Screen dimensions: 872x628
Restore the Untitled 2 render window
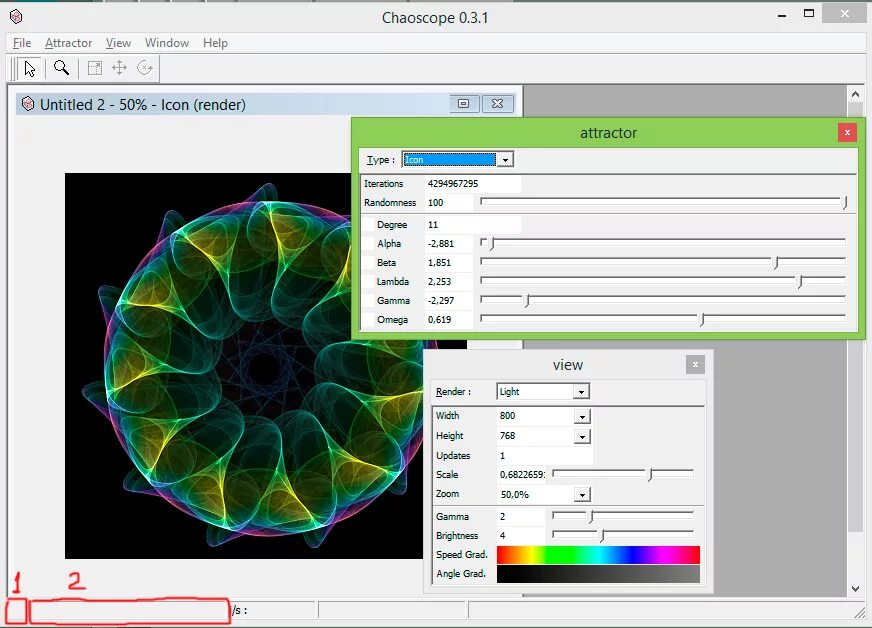click(x=464, y=103)
